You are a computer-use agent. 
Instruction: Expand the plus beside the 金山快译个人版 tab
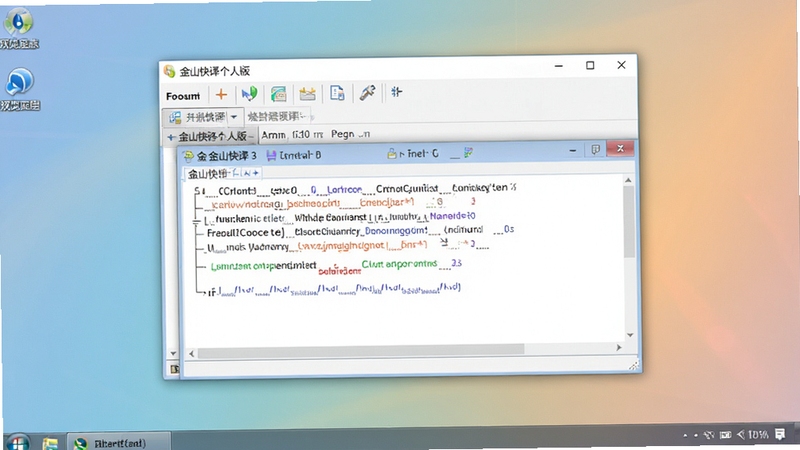(x=171, y=137)
